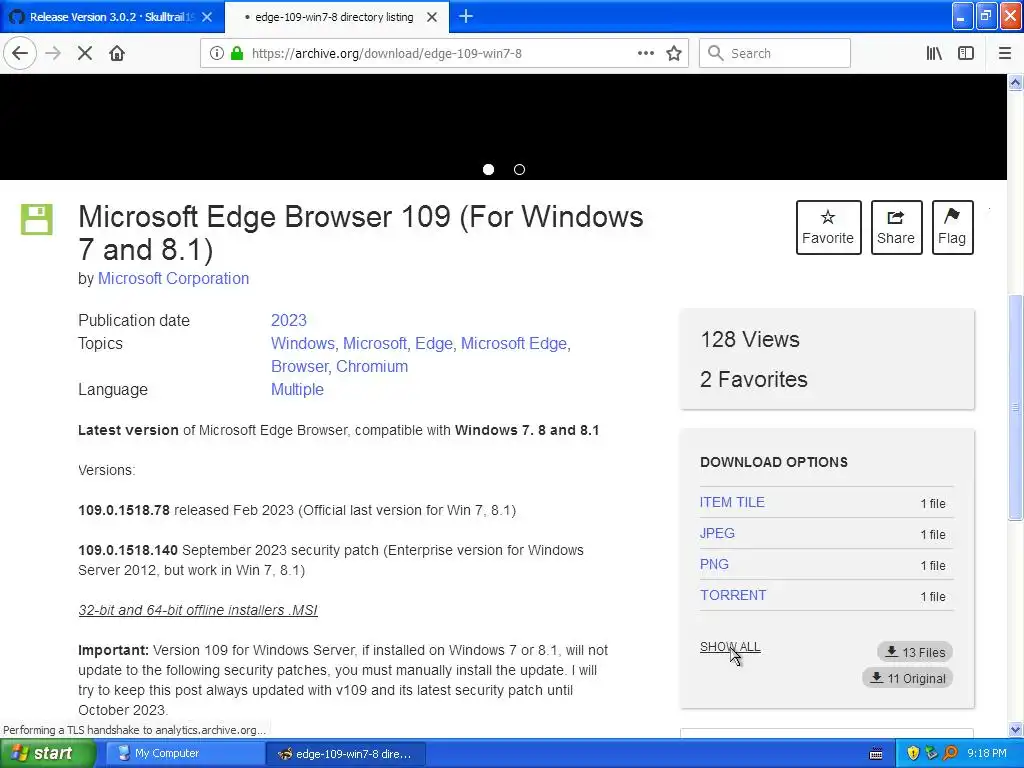The height and width of the screenshot is (768, 1024).
Task: Click the page scroll down arrow
Action: tap(1016, 729)
